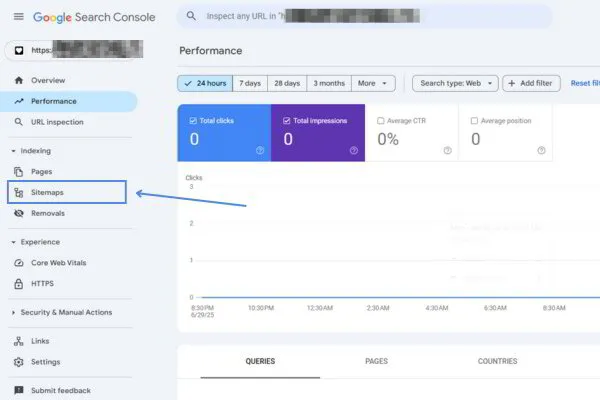
Task: Toggle the Total clicks checkbox
Action: pos(194,121)
